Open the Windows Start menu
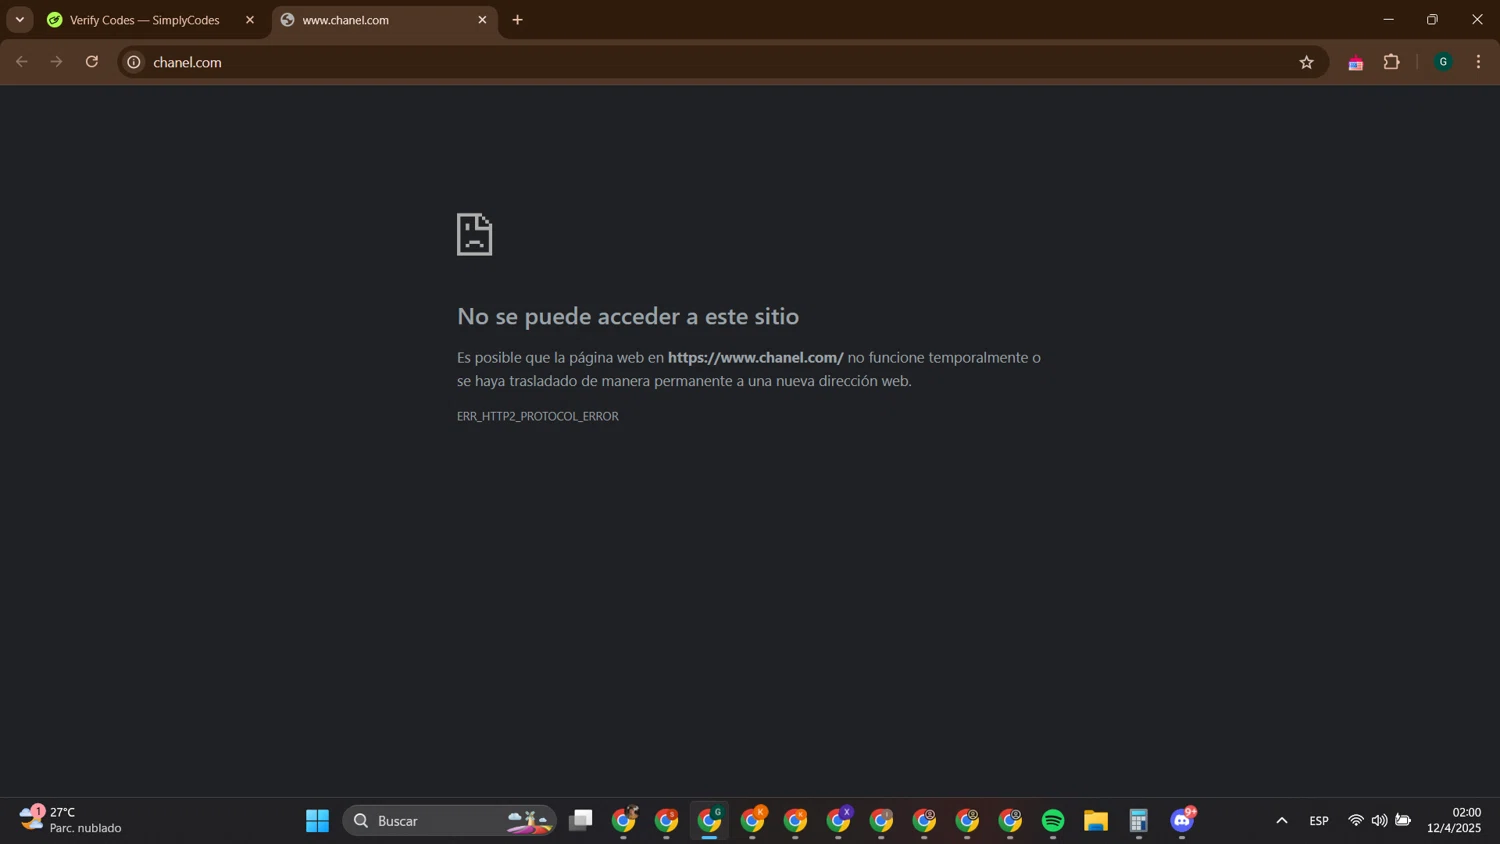1500x844 pixels. point(317,821)
